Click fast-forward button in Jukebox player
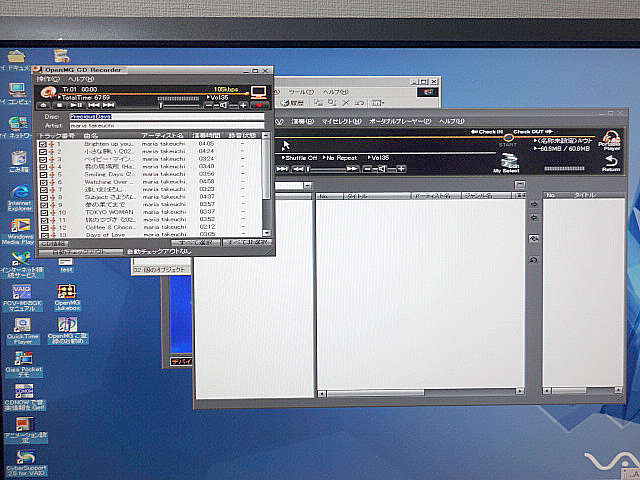Viewport: 640px width, 480px height. (x=353, y=169)
